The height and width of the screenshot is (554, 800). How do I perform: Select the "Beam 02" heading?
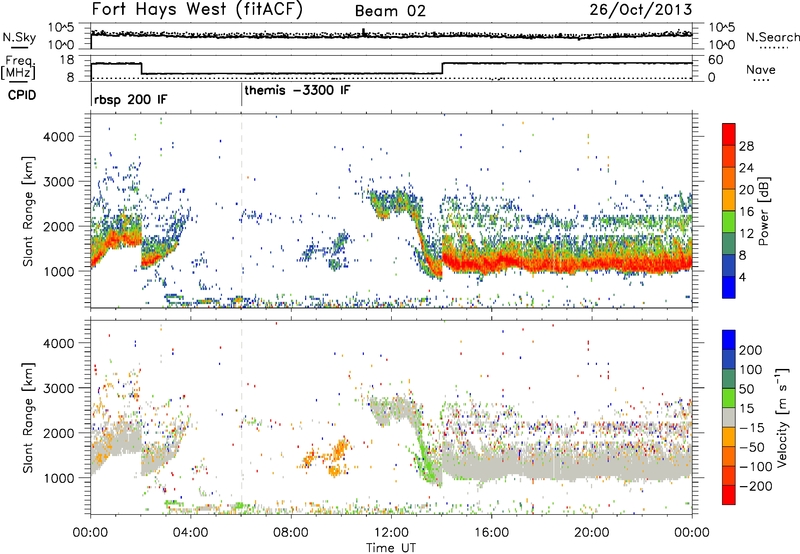coord(390,11)
